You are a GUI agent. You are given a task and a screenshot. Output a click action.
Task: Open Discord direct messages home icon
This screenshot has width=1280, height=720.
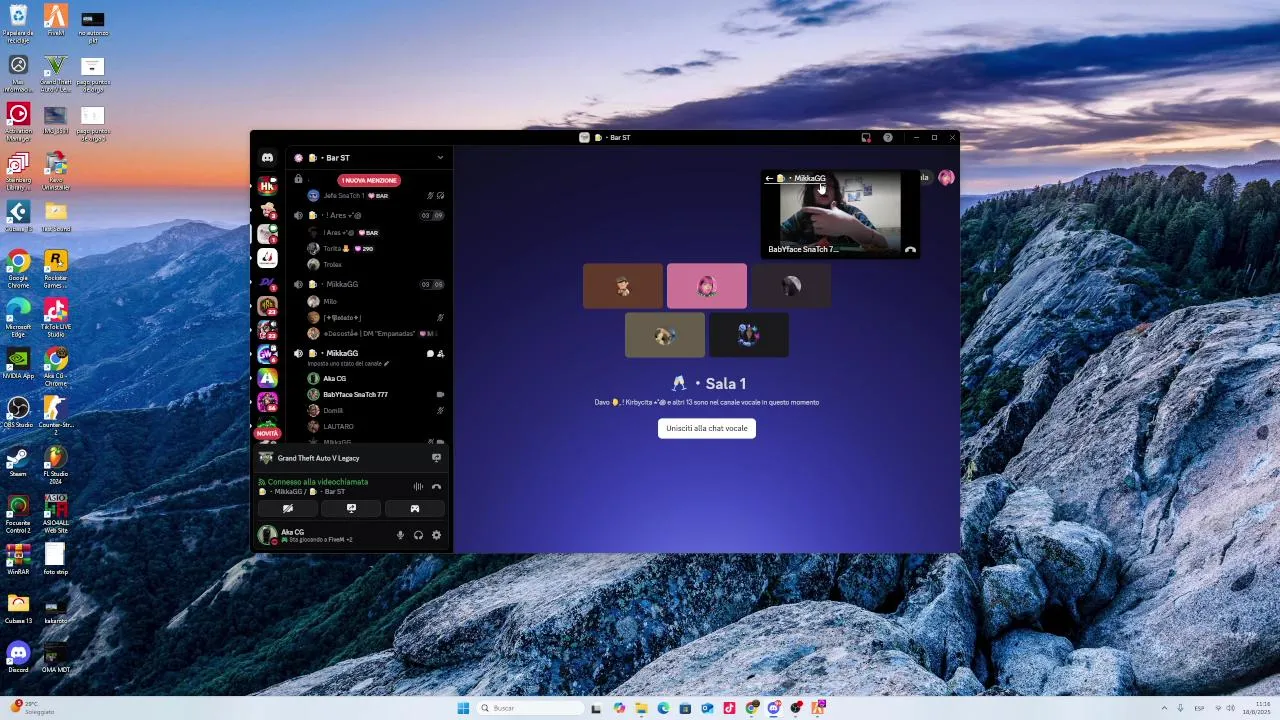(267, 158)
